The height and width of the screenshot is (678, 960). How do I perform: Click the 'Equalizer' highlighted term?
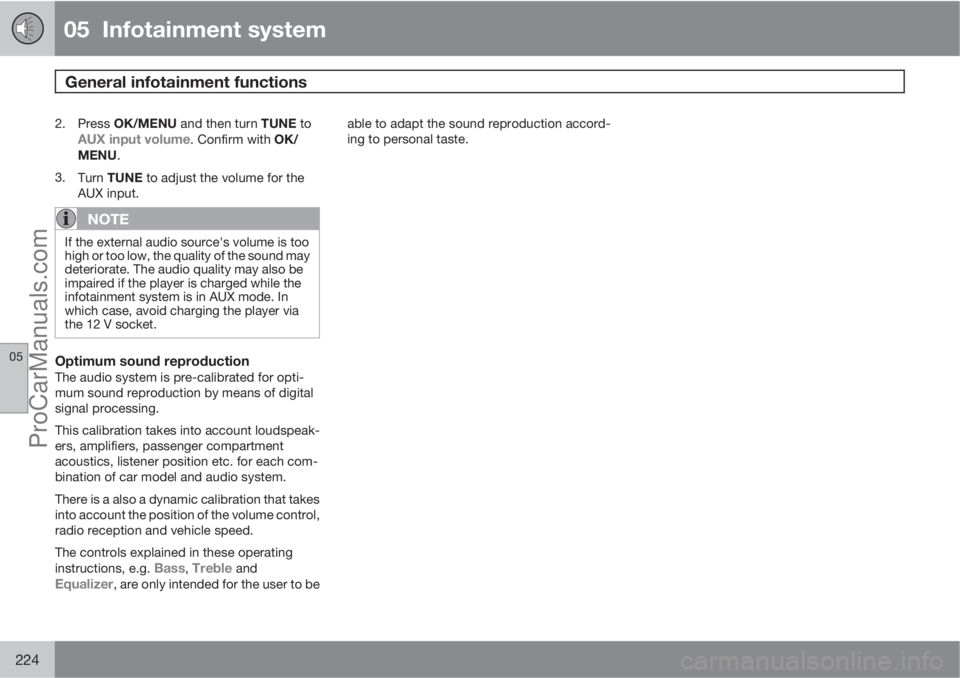point(84,584)
